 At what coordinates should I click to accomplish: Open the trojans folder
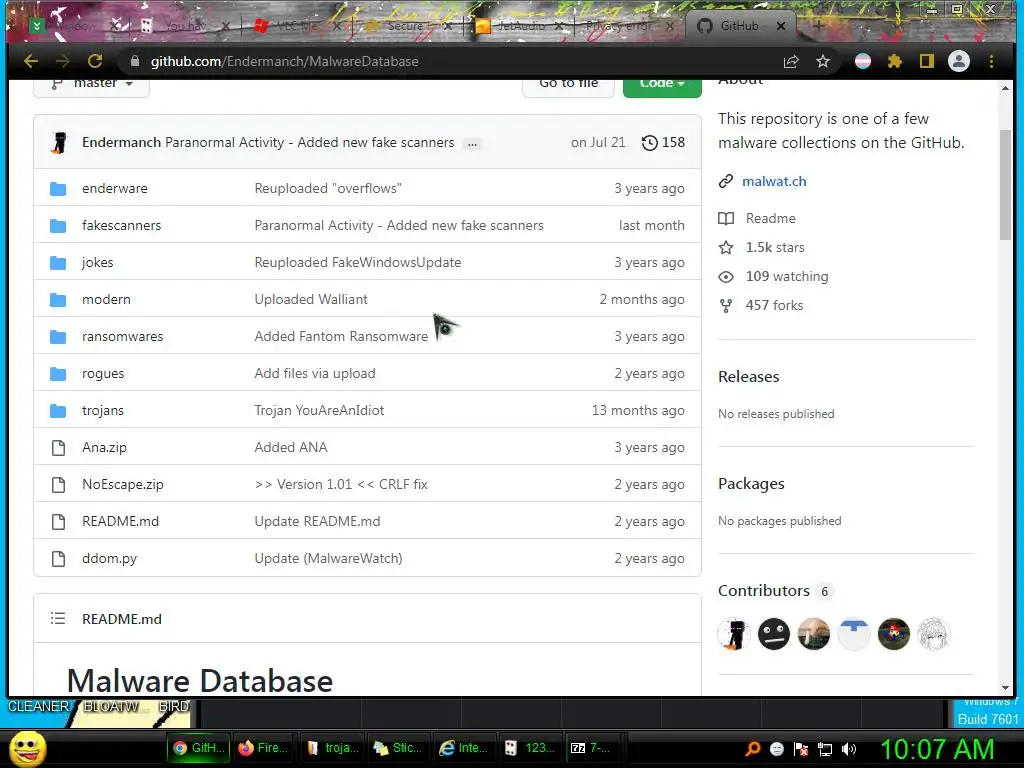[x=103, y=411]
